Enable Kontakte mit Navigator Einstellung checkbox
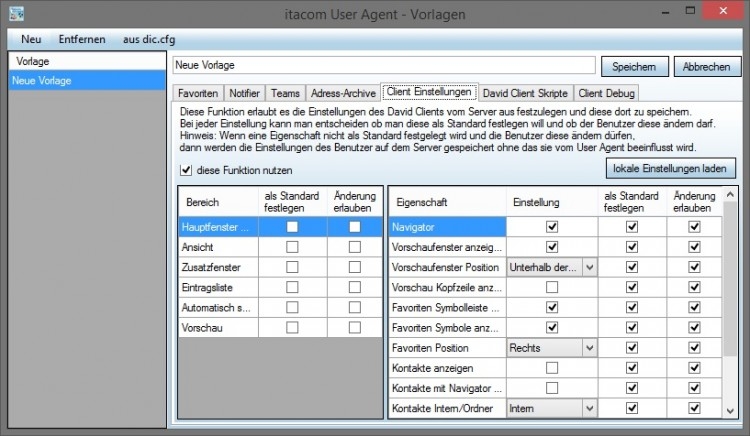Image resolution: width=750 pixels, height=436 pixels. click(x=552, y=388)
